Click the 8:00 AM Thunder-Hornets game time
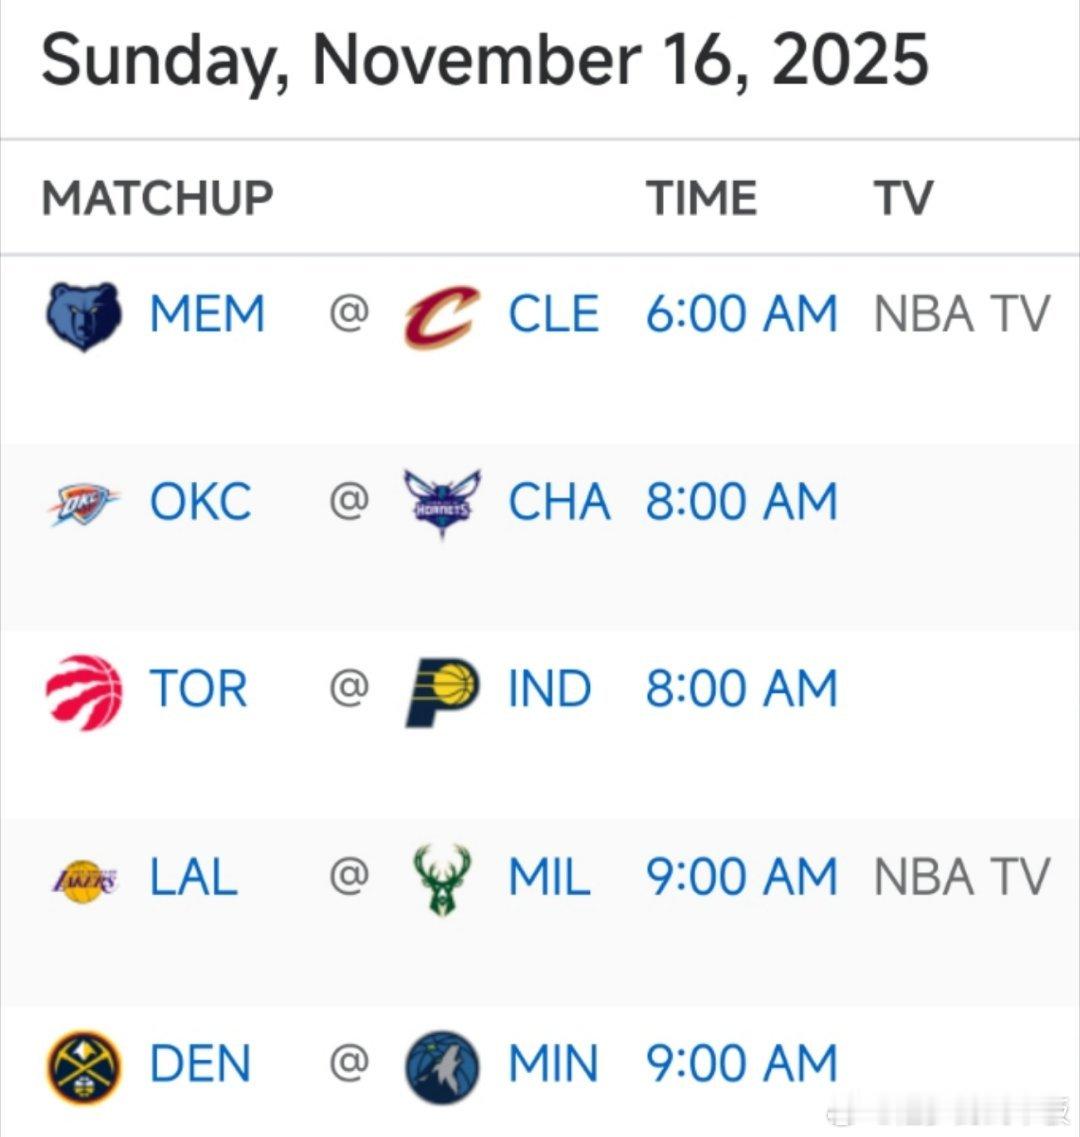Image resolution: width=1080 pixels, height=1137 pixels. pos(741,502)
